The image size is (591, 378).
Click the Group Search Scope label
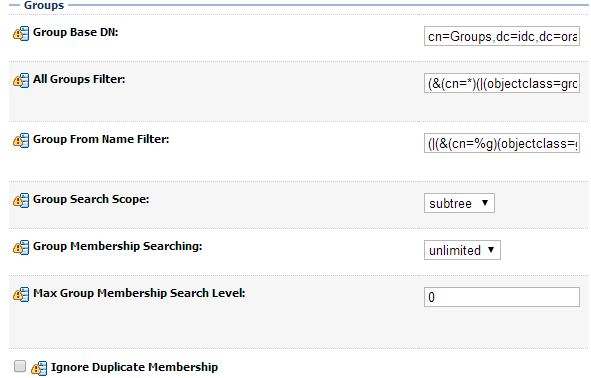91,199
